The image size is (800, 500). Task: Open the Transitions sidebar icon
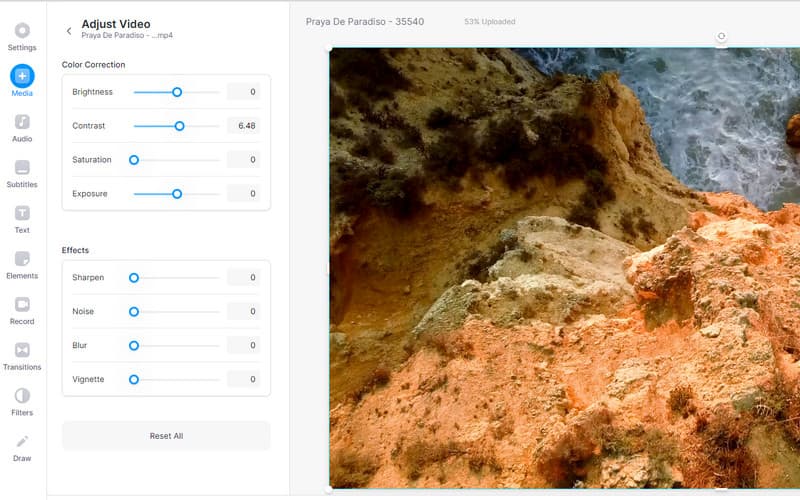pos(22,350)
